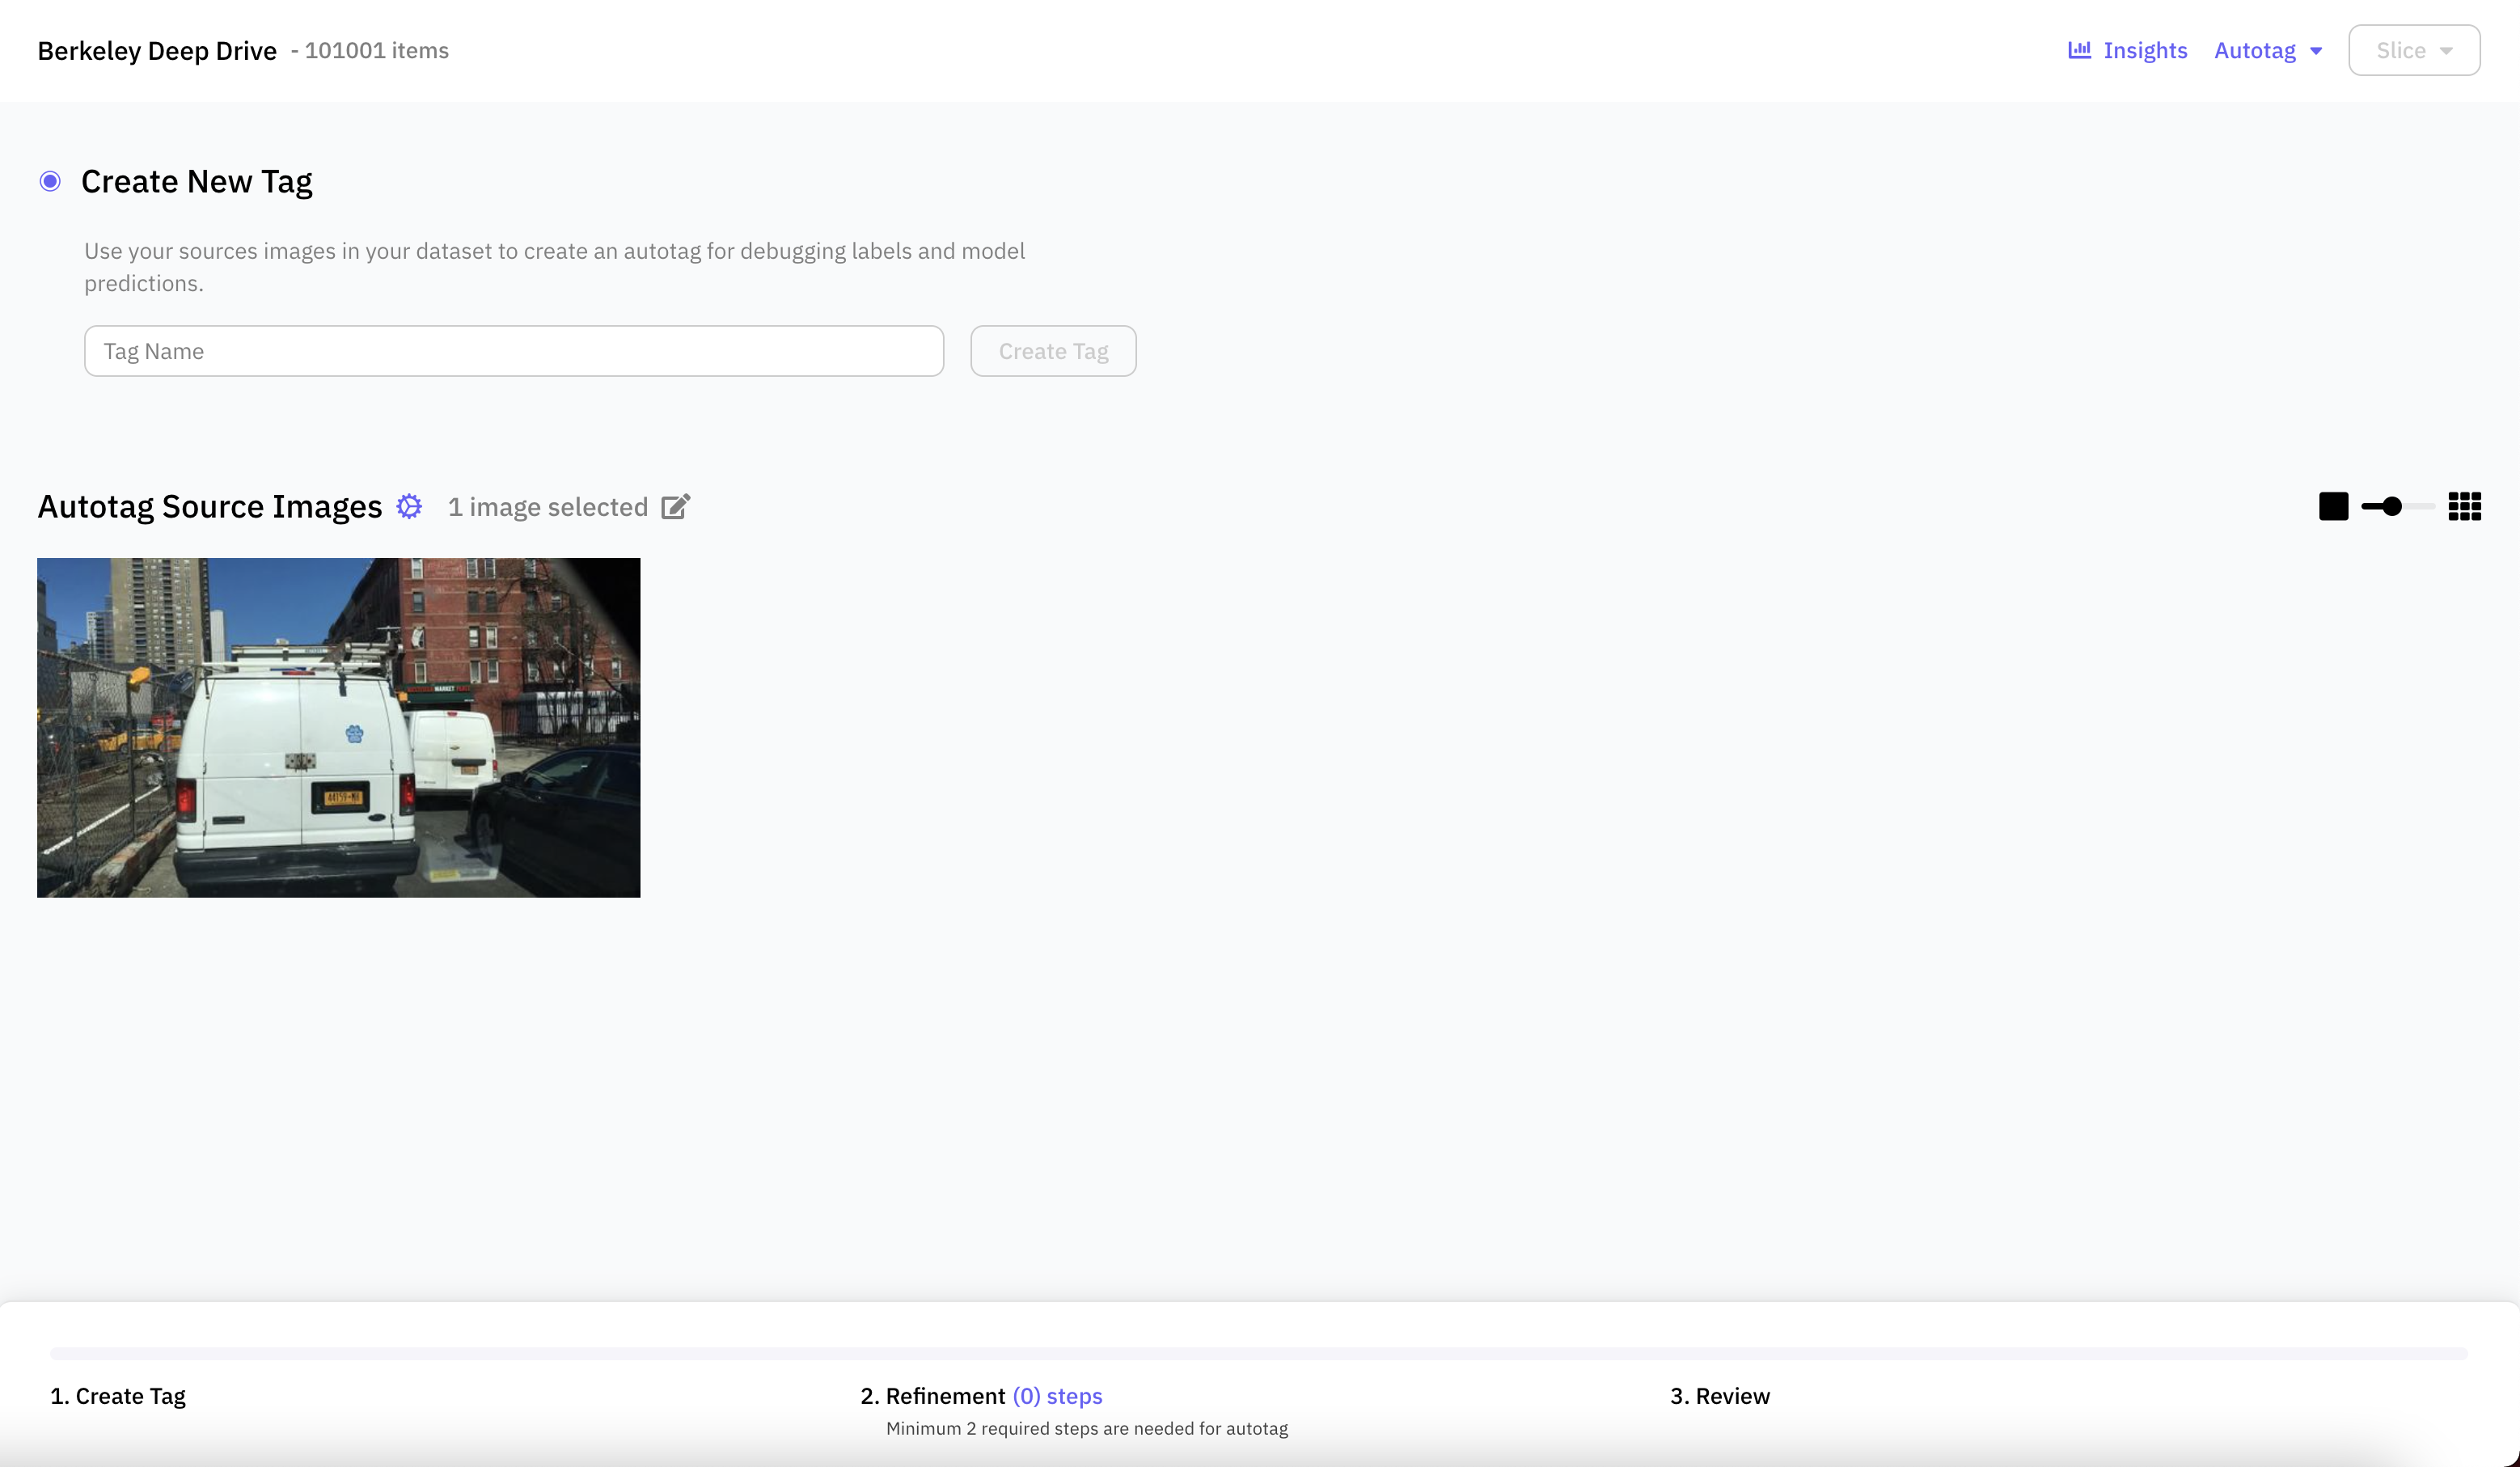This screenshot has width=2520, height=1467.
Task: Adjust the thumbnail size slider handle
Action: tap(2392, 507)
